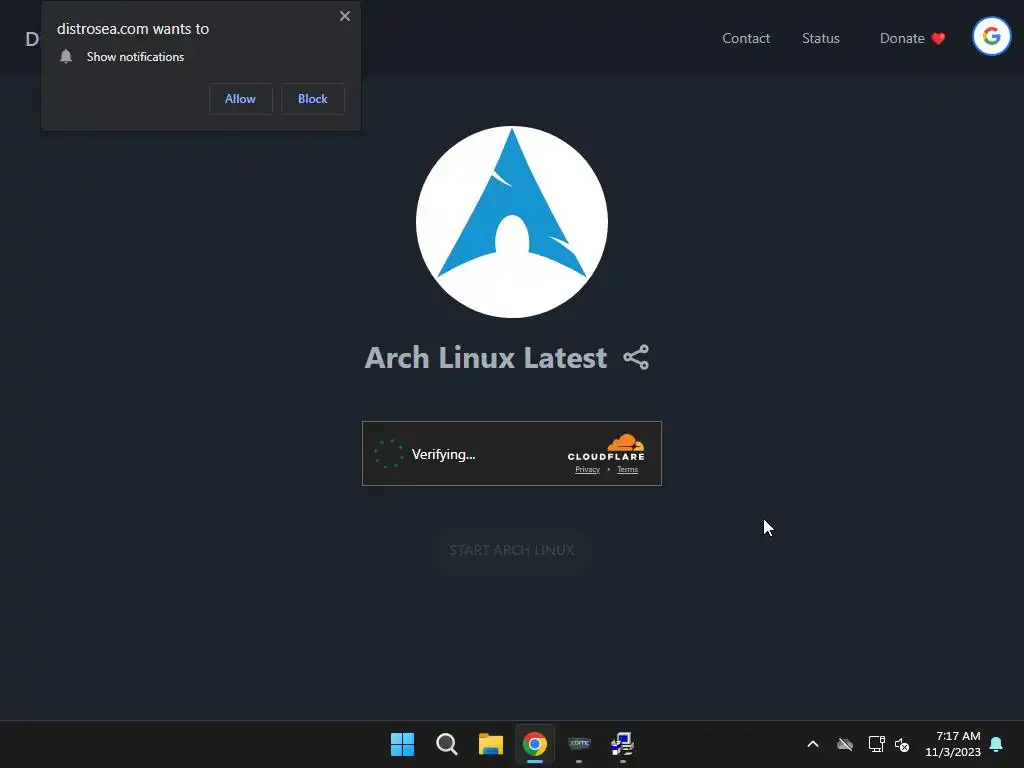Open the Windows Start menu
The image size is (1024, 768).
click(402, 744)
